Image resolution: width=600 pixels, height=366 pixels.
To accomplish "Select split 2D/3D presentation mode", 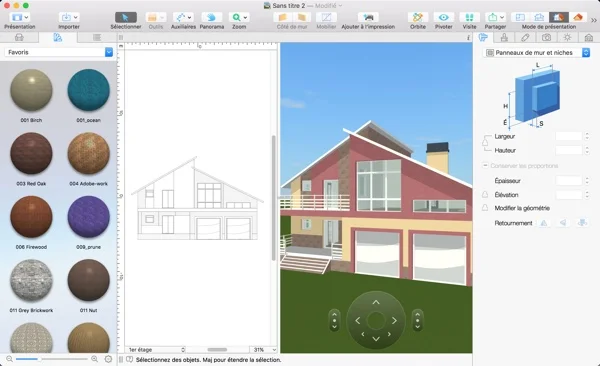I will (558, 17).
